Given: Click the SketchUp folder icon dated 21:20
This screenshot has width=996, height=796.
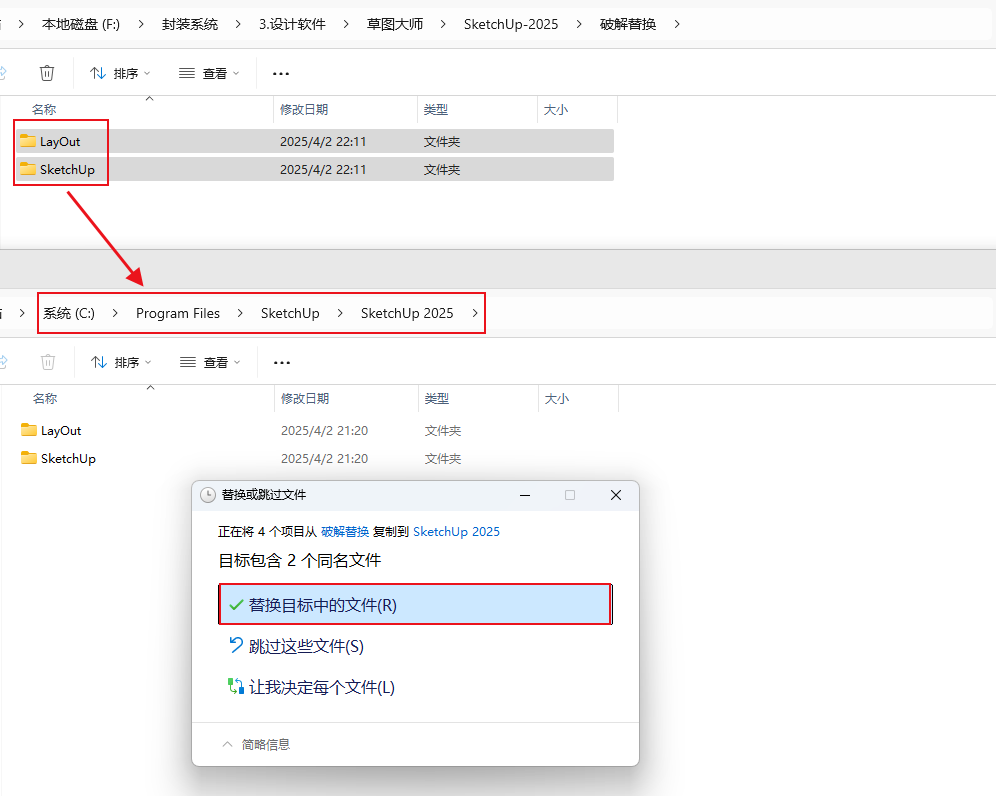Looking at the screenshot, I should point(29,457).
